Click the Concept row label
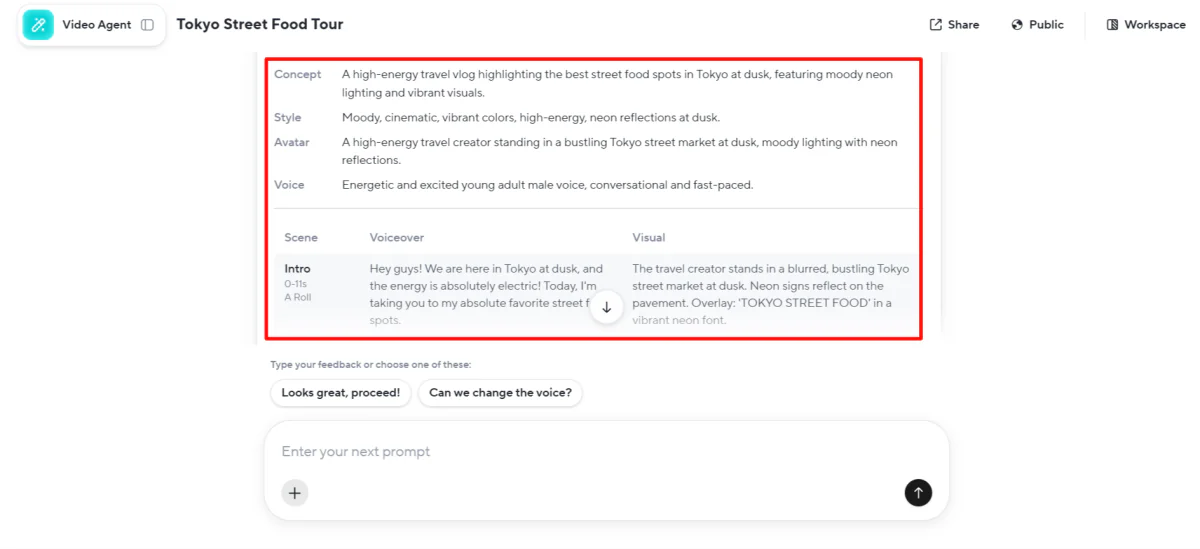Viewport: 1200px width, 549px height. coord(297,74)
